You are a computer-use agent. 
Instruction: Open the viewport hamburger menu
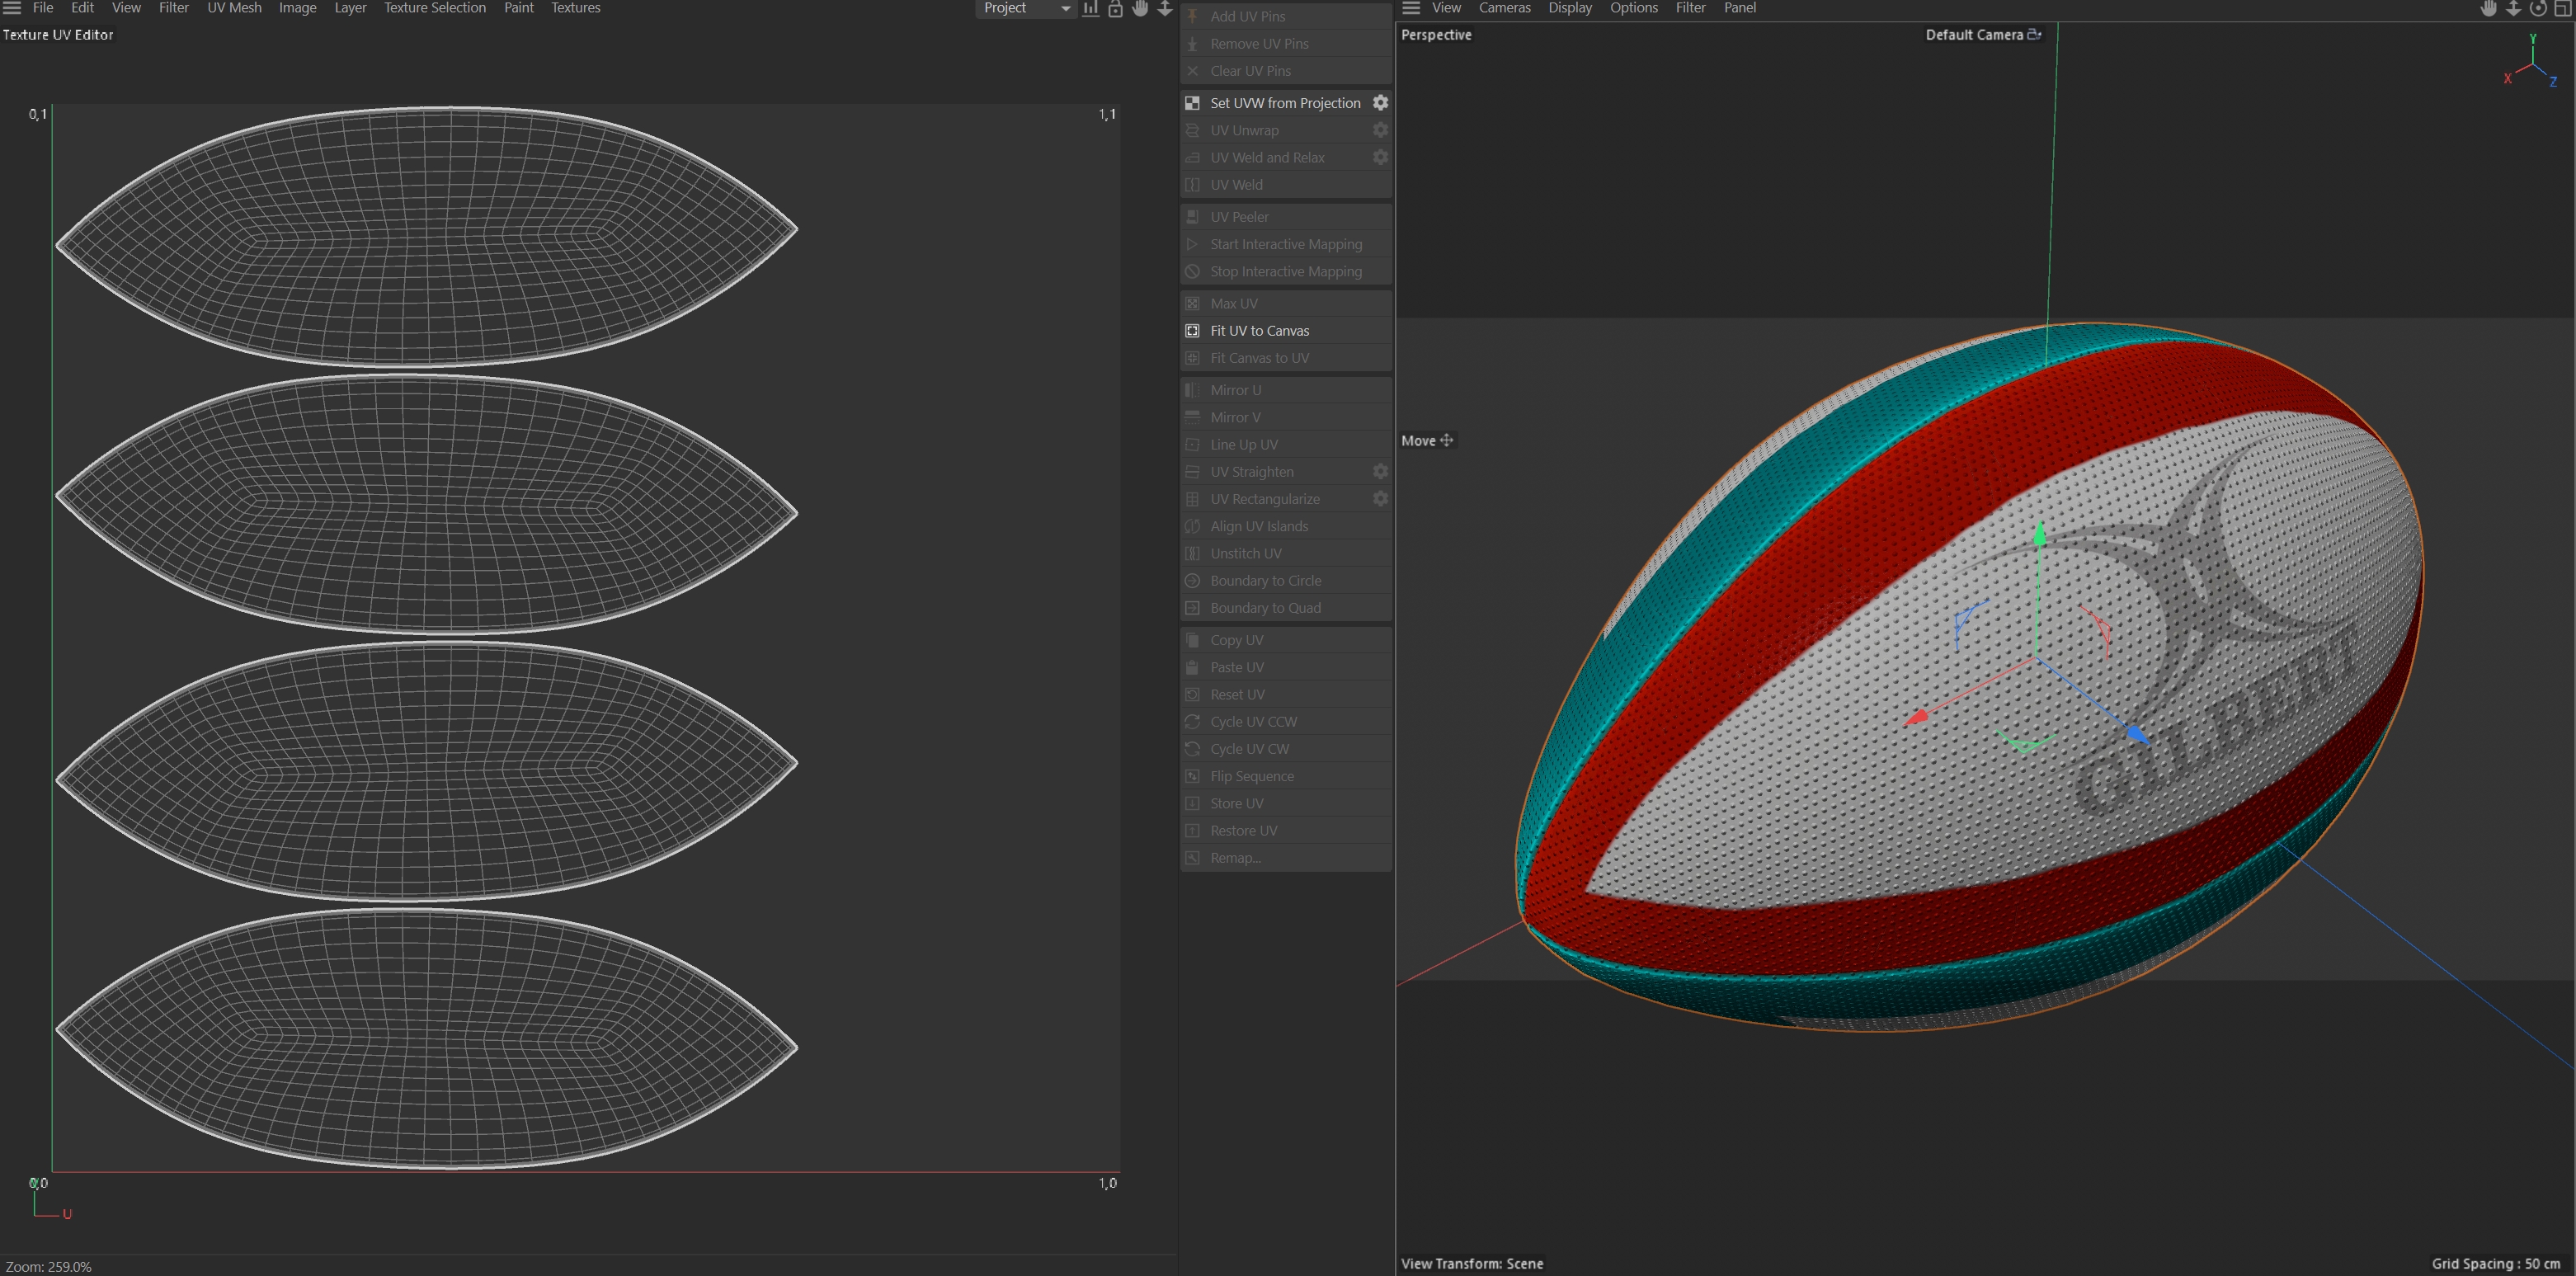(x=1411, y=8)
